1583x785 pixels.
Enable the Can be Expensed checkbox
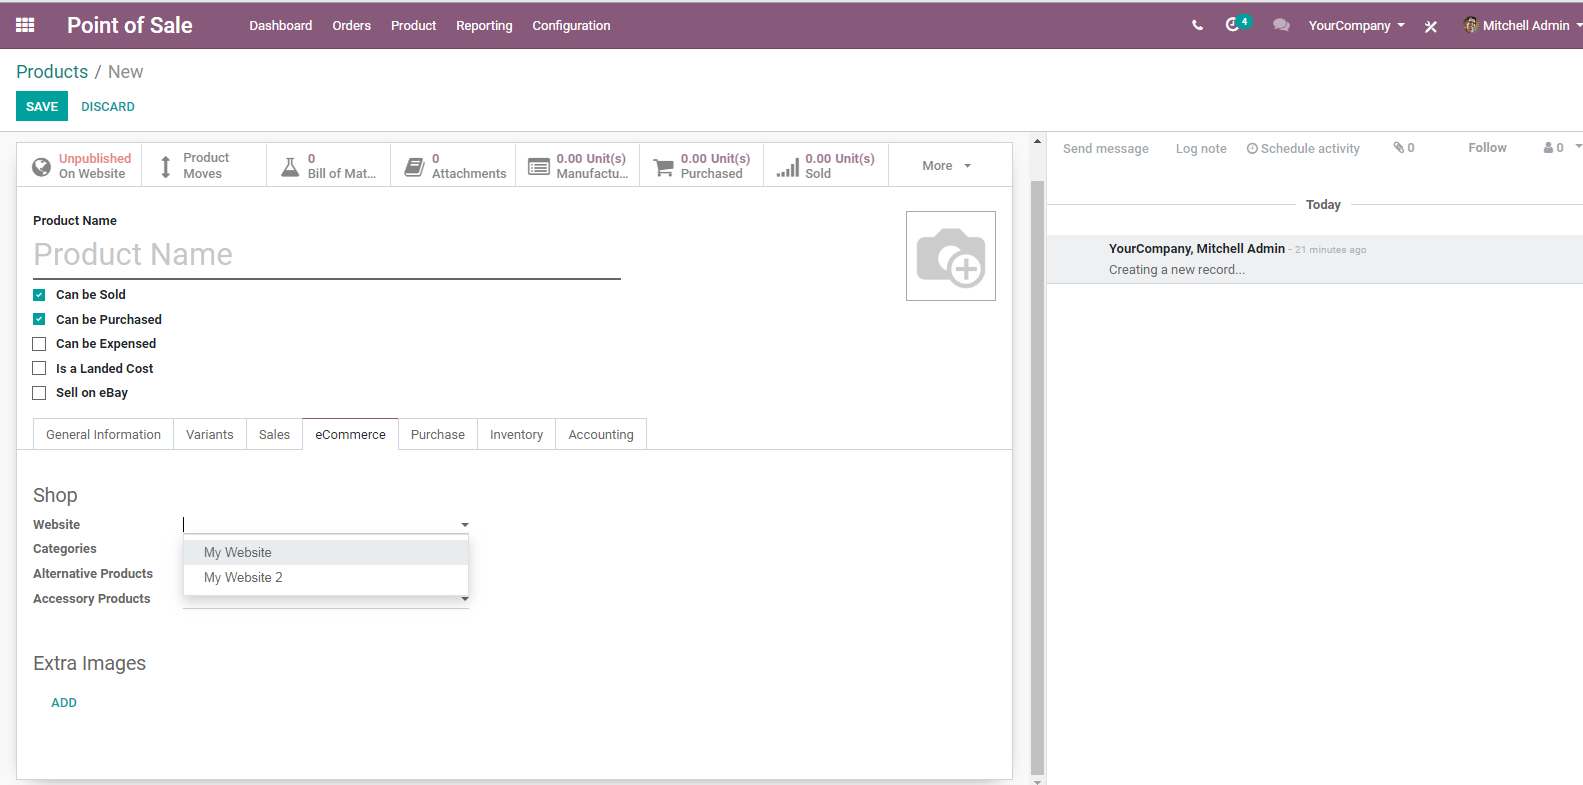coord(39,344)
